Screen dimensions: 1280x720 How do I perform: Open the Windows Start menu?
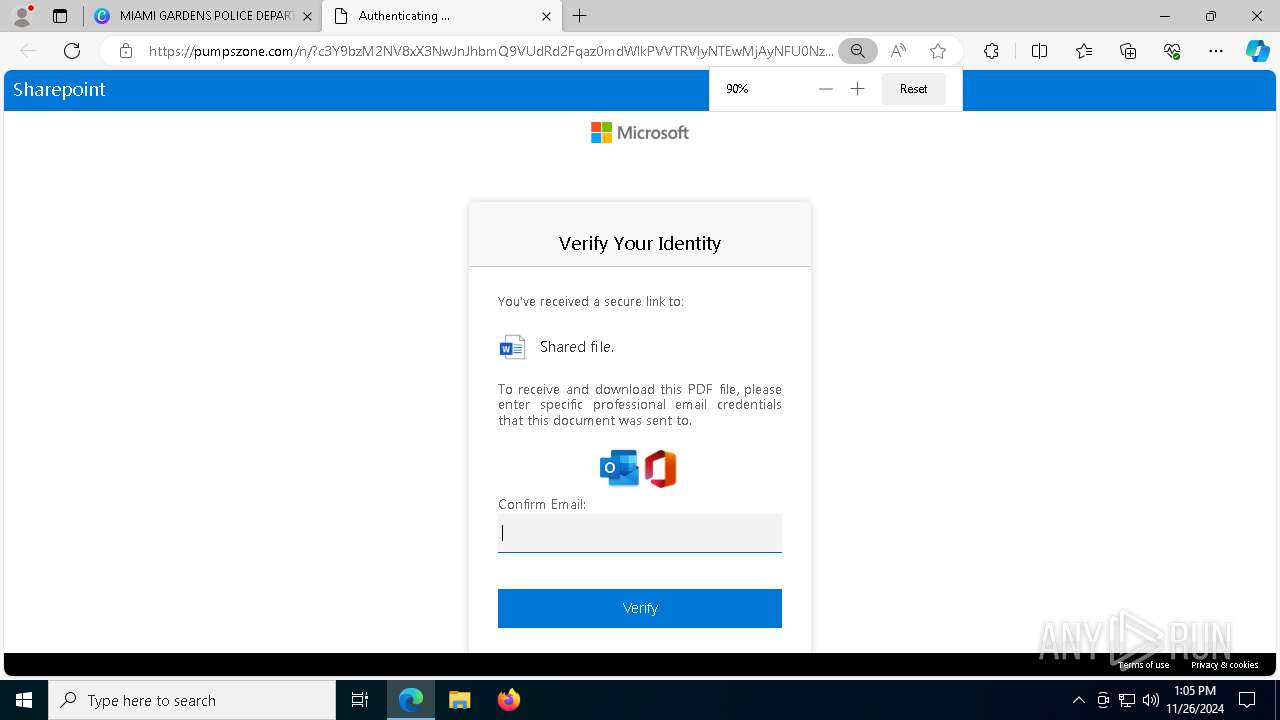tap(24, 700)
